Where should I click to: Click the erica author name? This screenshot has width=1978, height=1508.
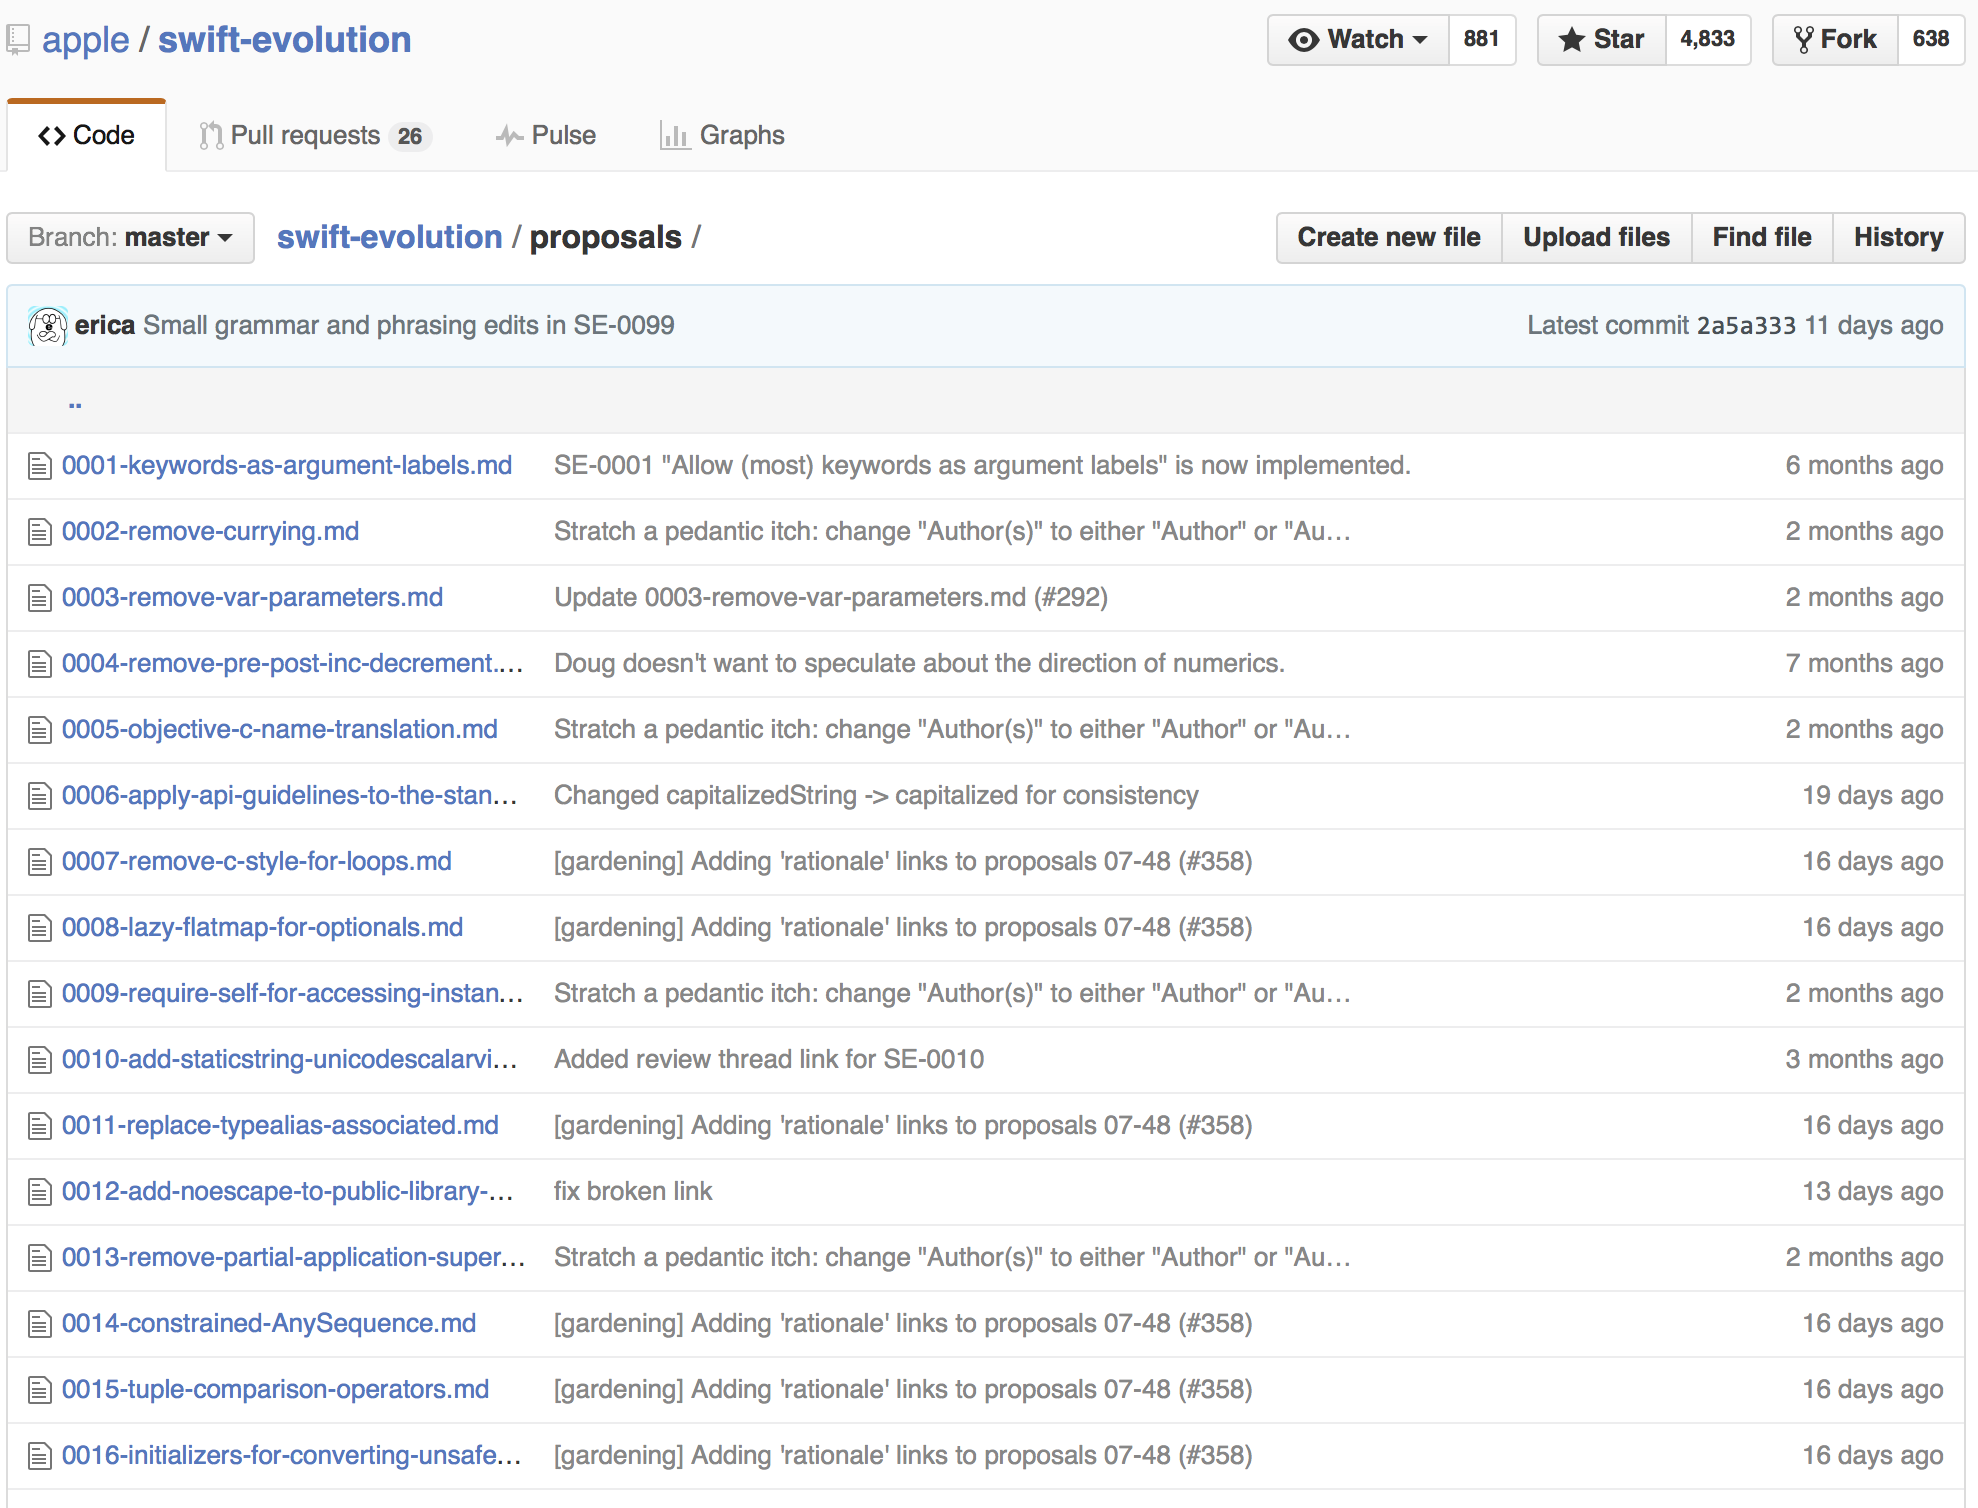[105, 326]
